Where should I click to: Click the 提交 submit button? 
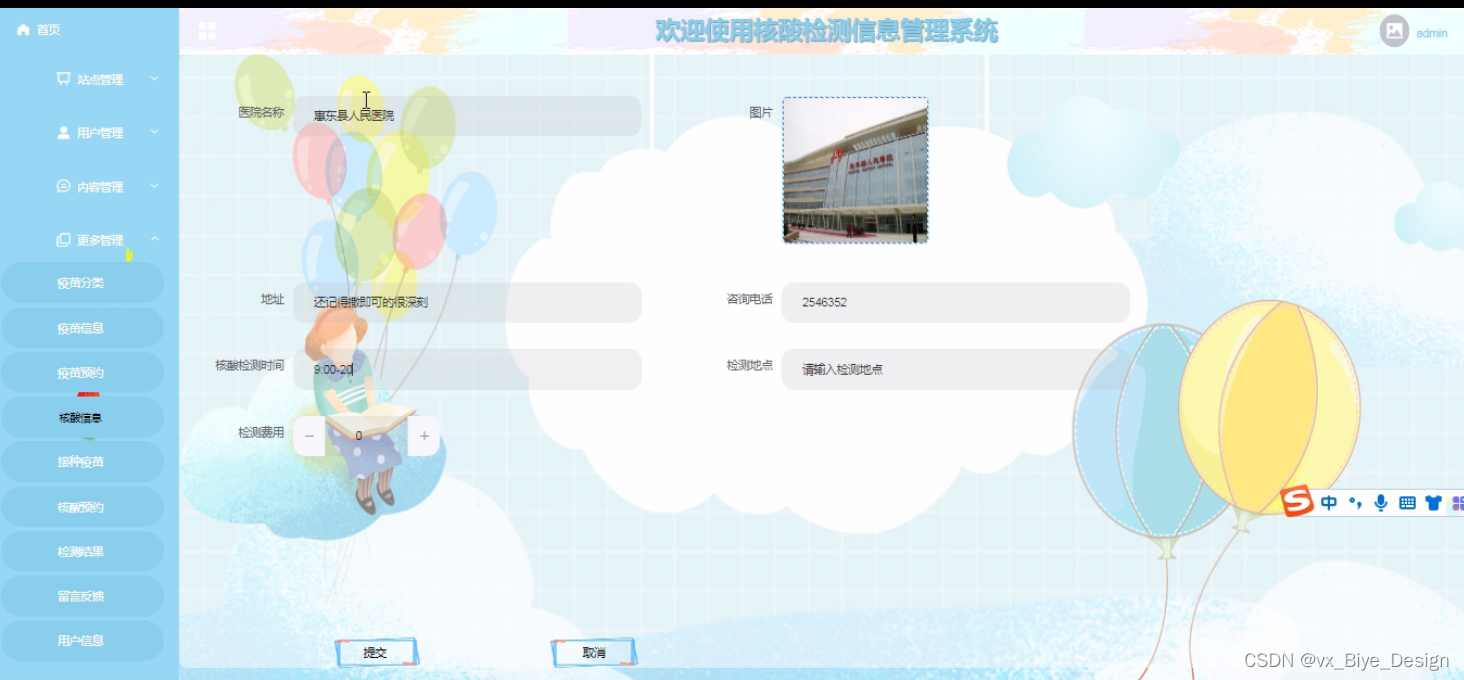point(376,653)
